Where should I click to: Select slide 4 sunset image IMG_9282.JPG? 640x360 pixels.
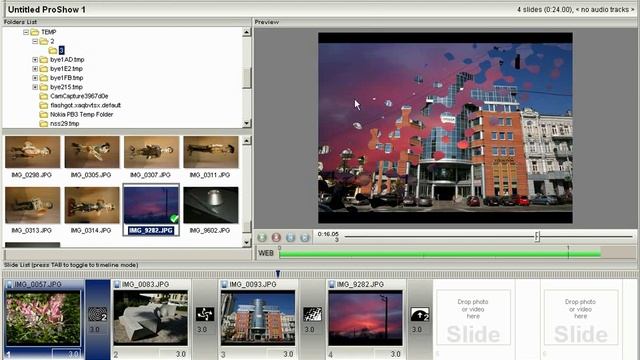[365, 318]
